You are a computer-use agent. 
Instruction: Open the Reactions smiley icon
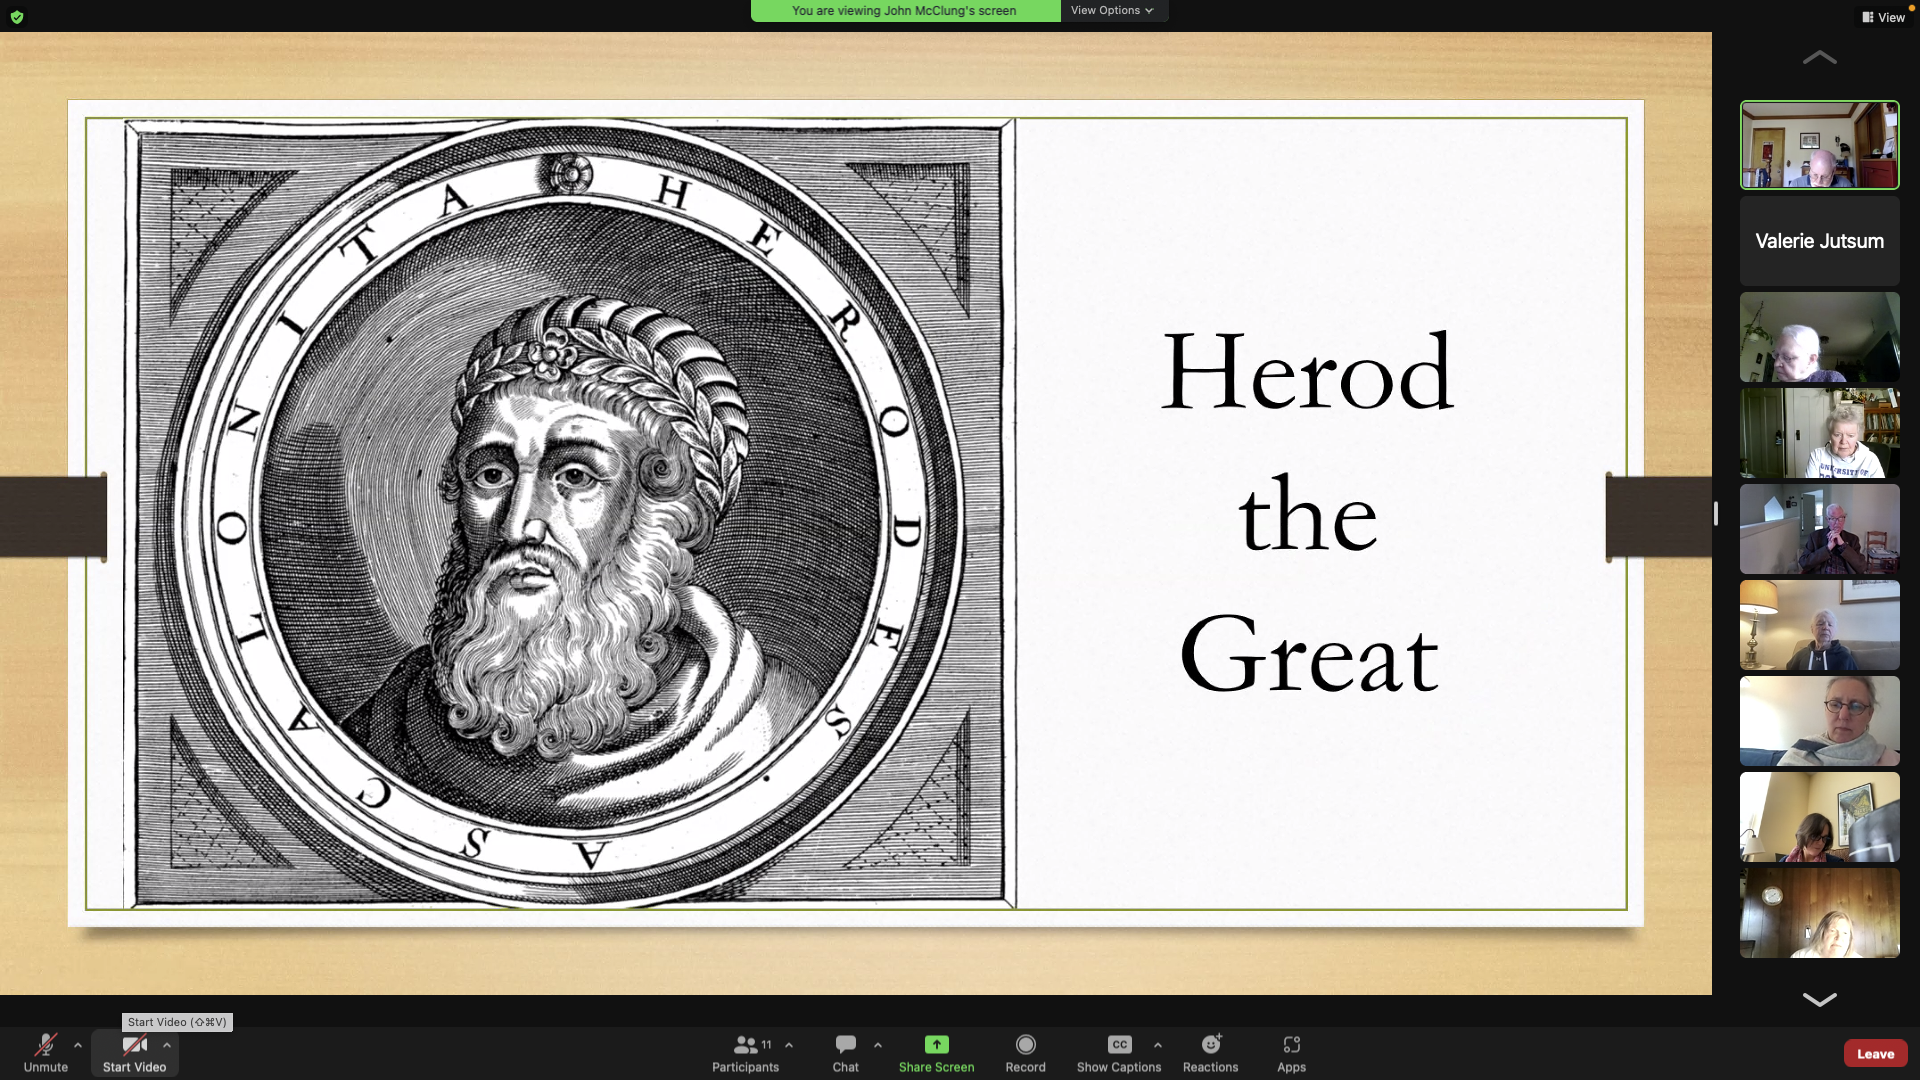1210,1045
